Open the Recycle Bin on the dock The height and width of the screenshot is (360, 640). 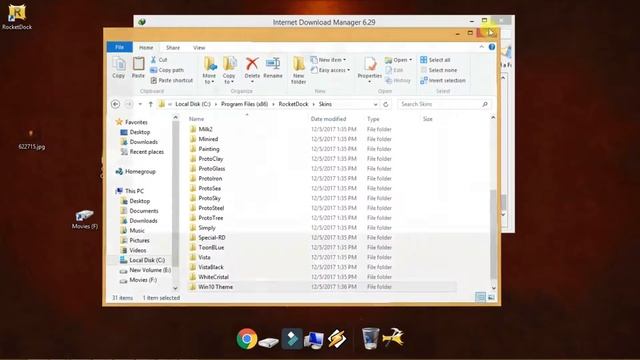(370, 338)
